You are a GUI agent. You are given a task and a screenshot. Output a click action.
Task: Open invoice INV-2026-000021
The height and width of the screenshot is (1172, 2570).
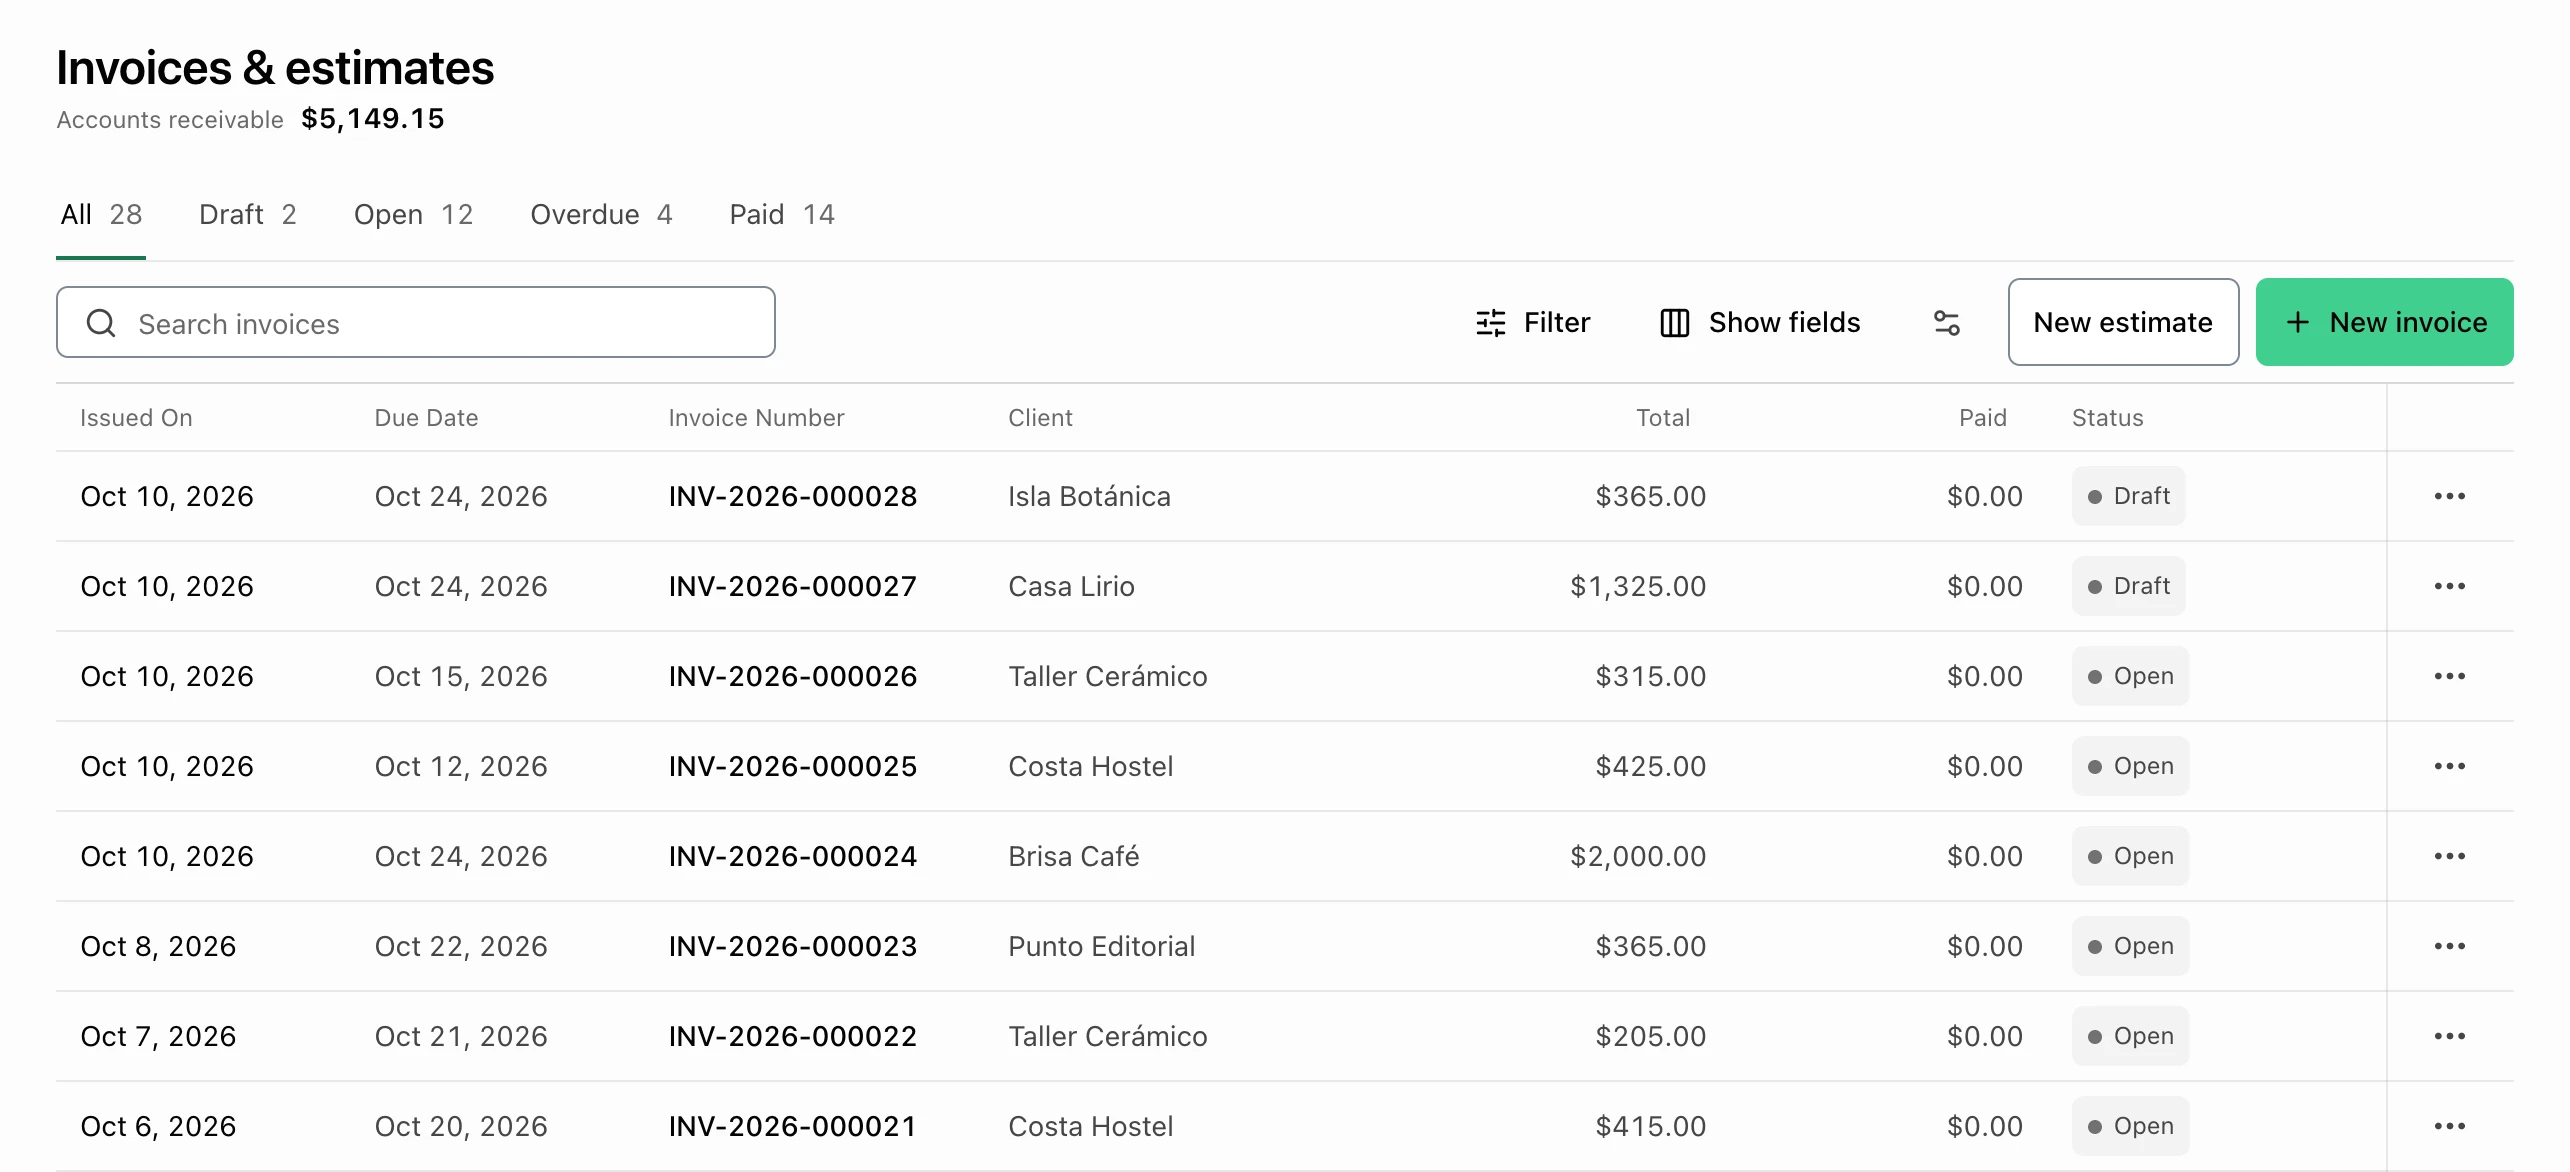point(793,1126)
